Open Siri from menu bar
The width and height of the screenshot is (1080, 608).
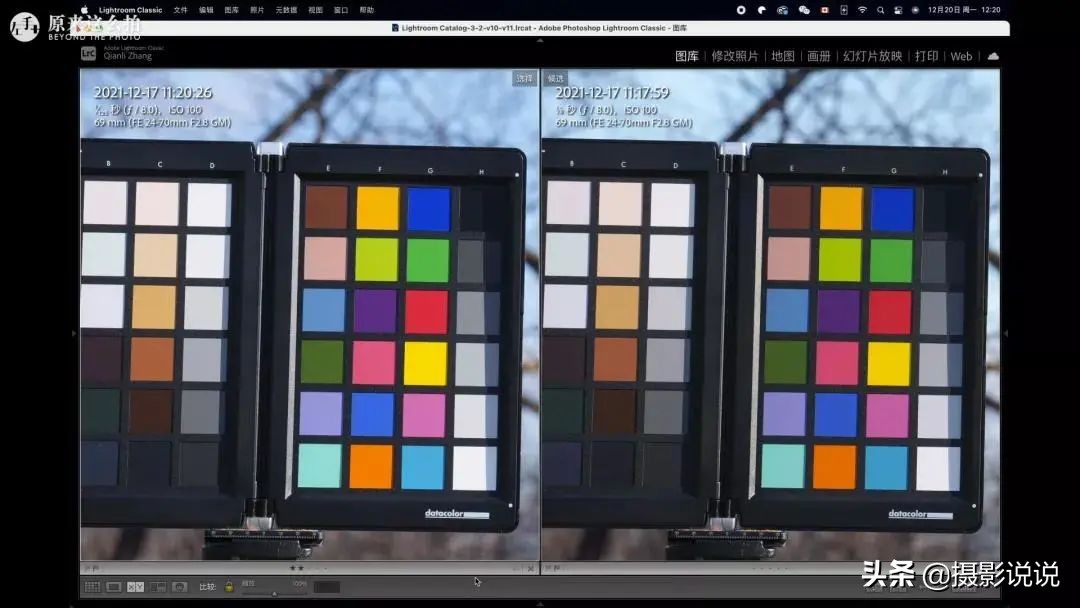(x=915, y=10)
